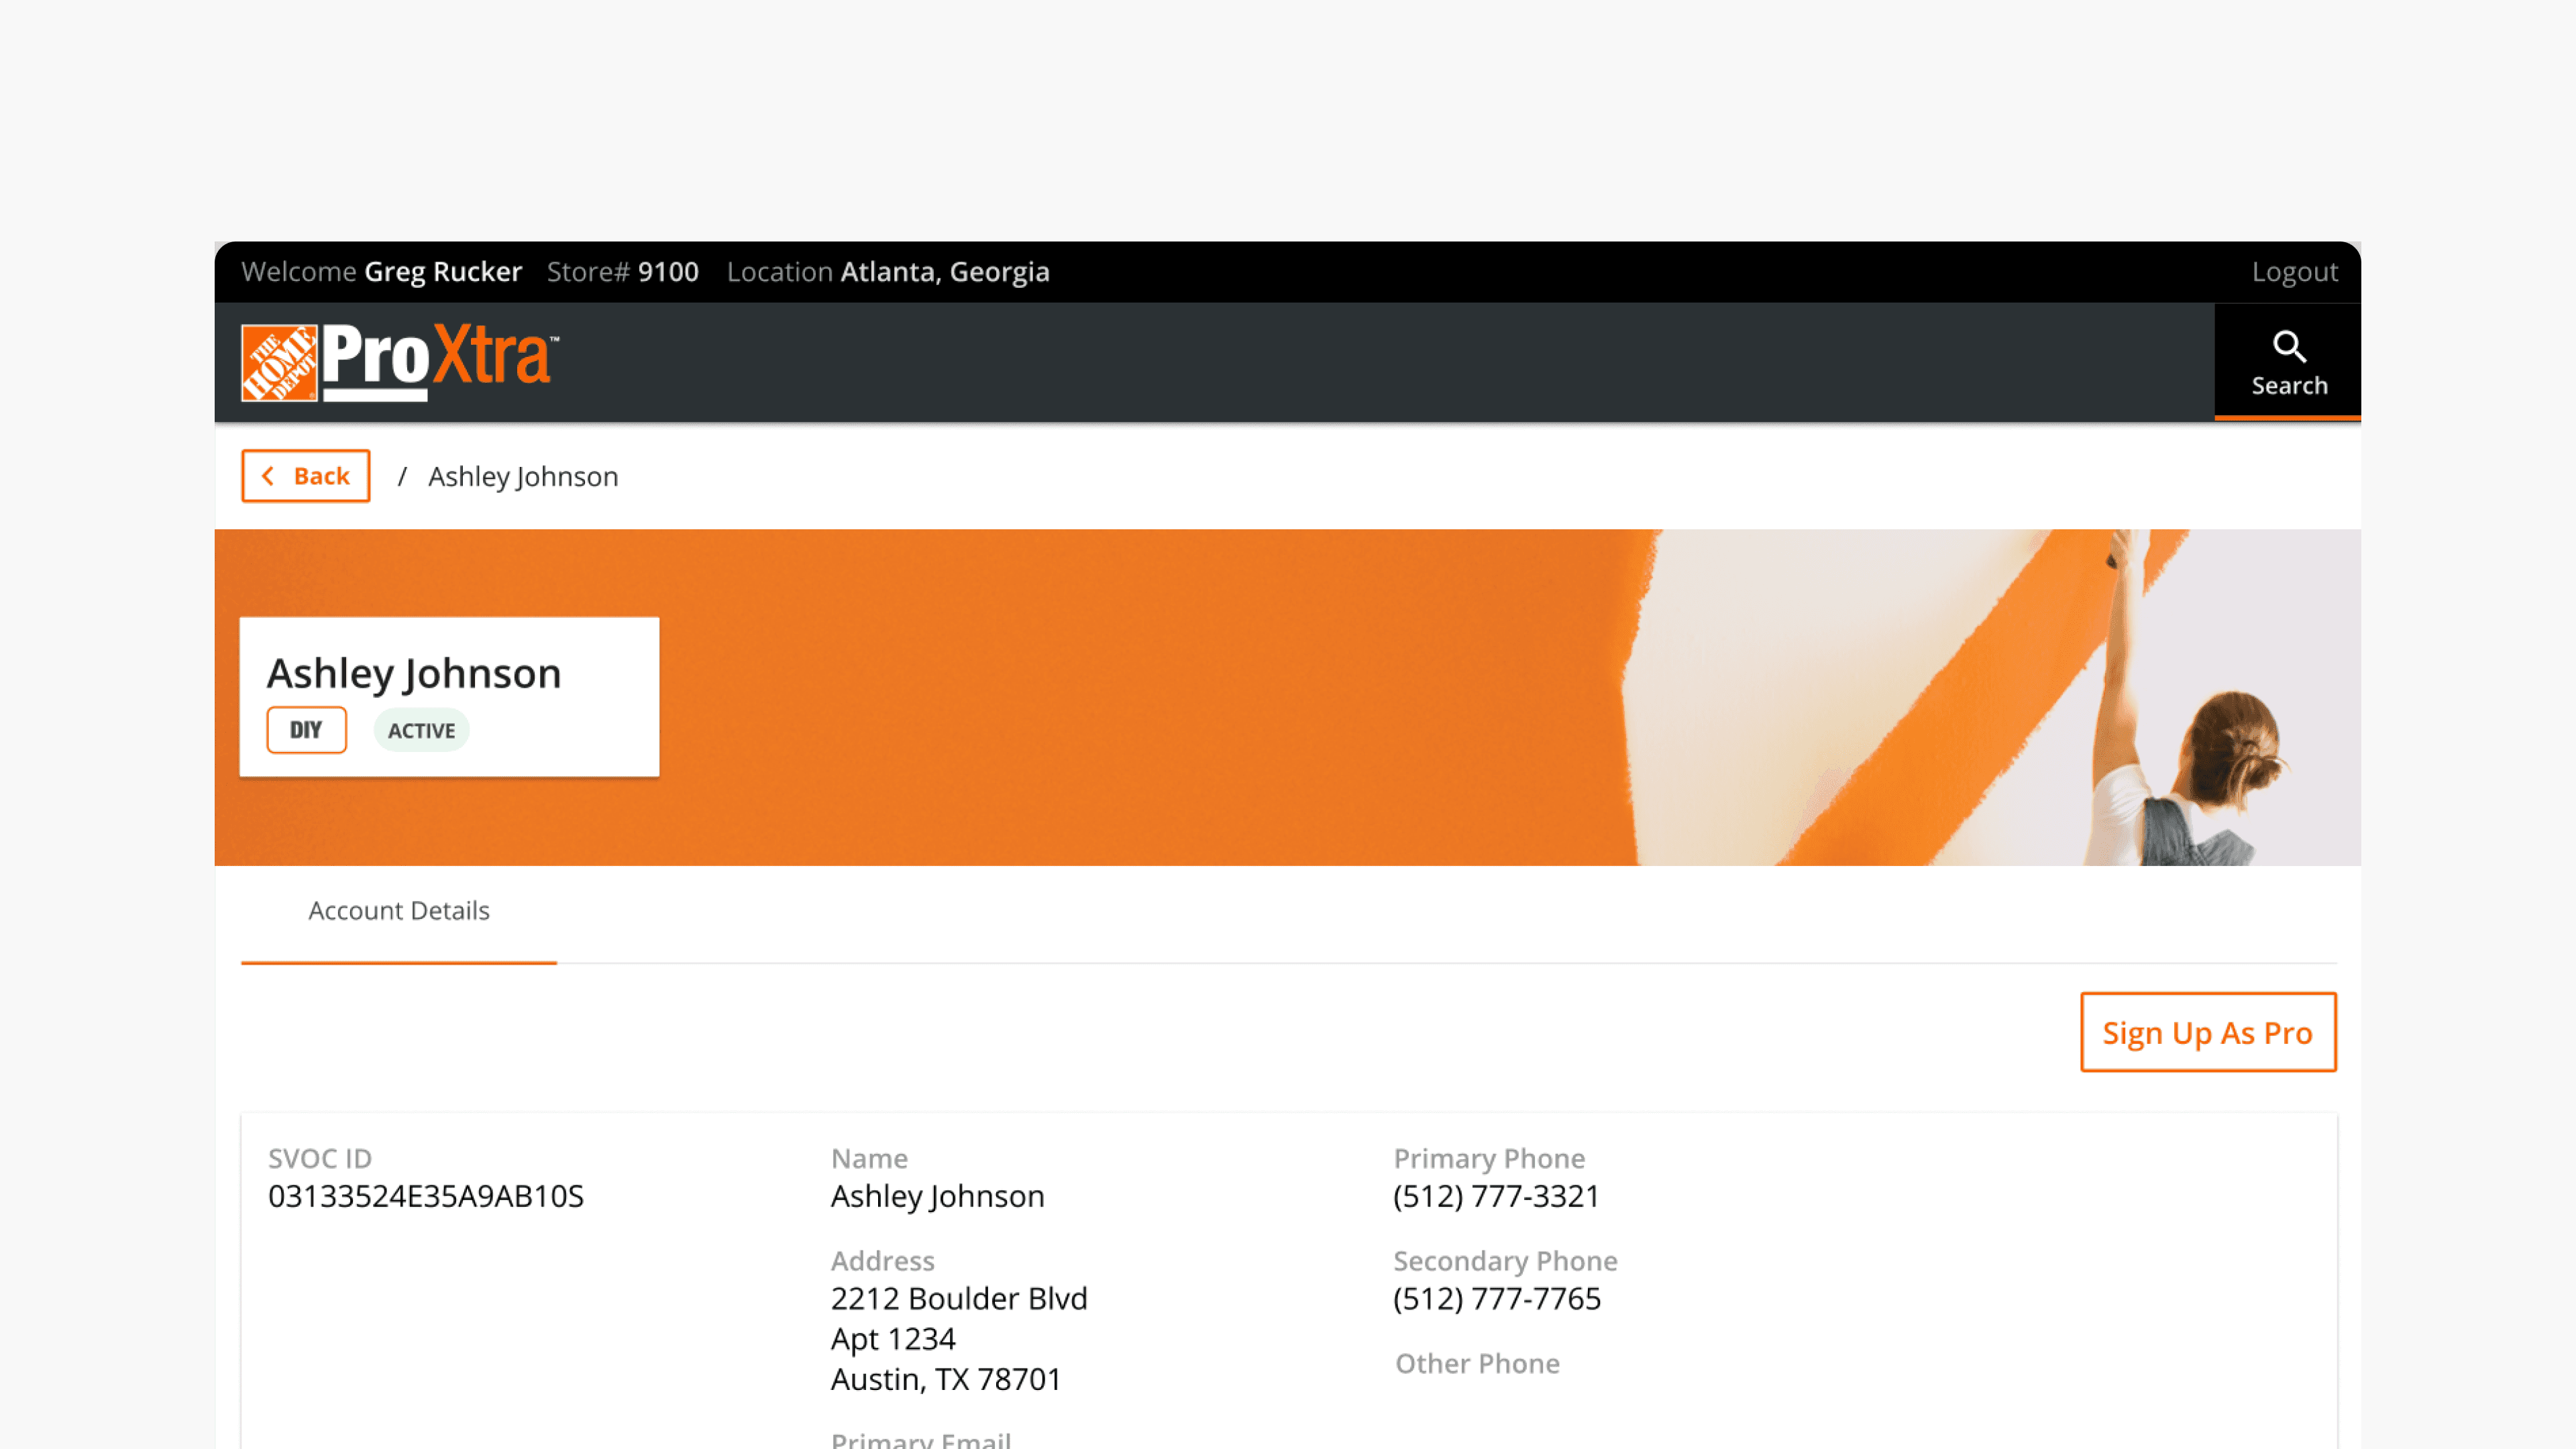Click the DIY badge
The height and width of the screenshot is (1449, 2576).
pos(306,730)
